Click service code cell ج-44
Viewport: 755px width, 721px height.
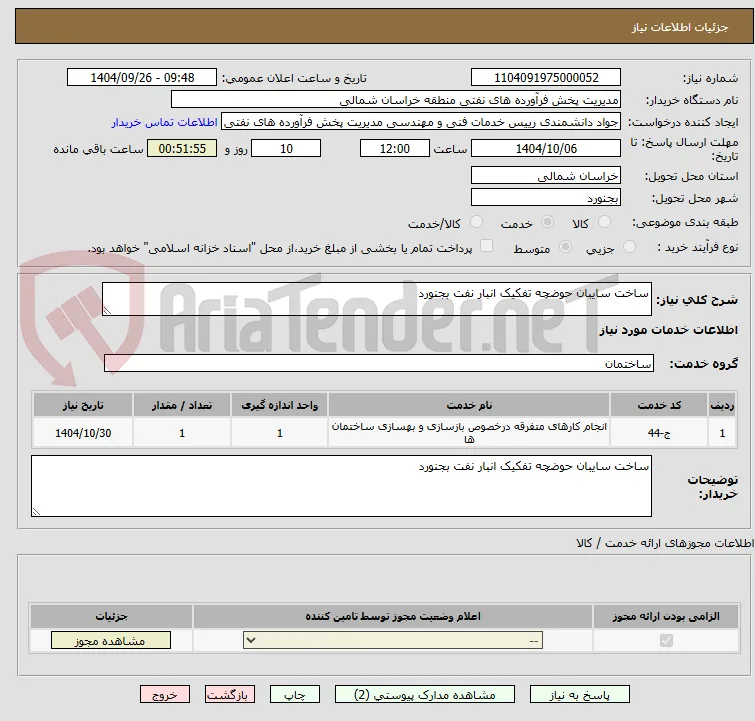pos(659,433)
